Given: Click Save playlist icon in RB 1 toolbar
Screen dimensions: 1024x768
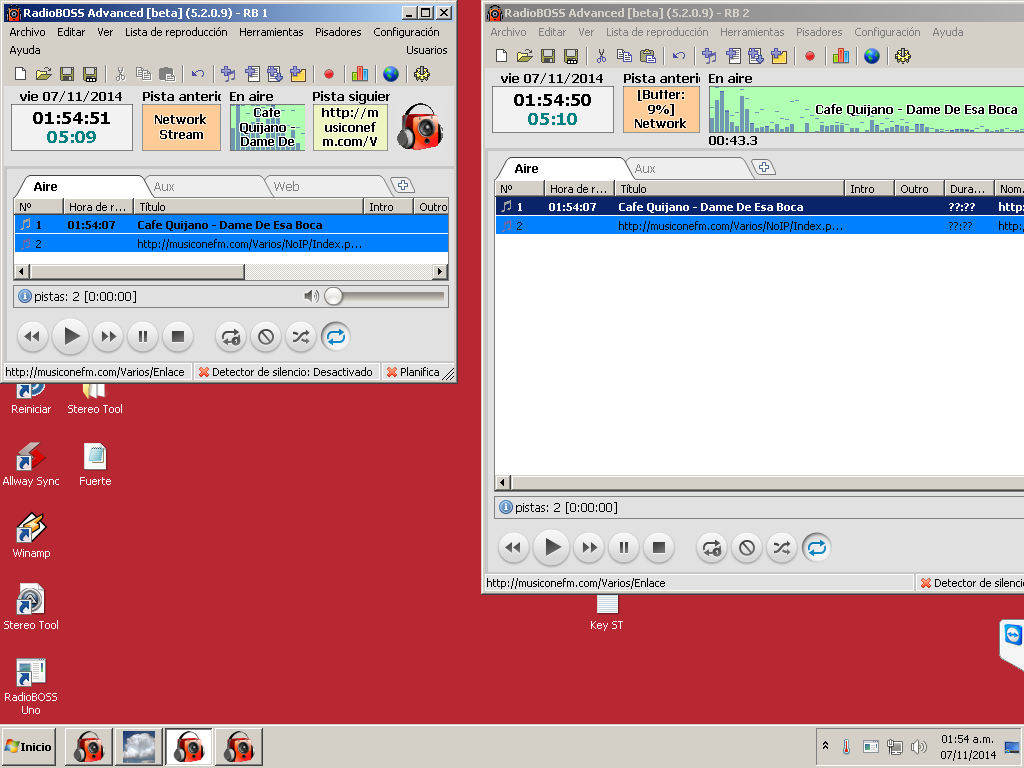Looking at the screenshot, I should 67,74.
